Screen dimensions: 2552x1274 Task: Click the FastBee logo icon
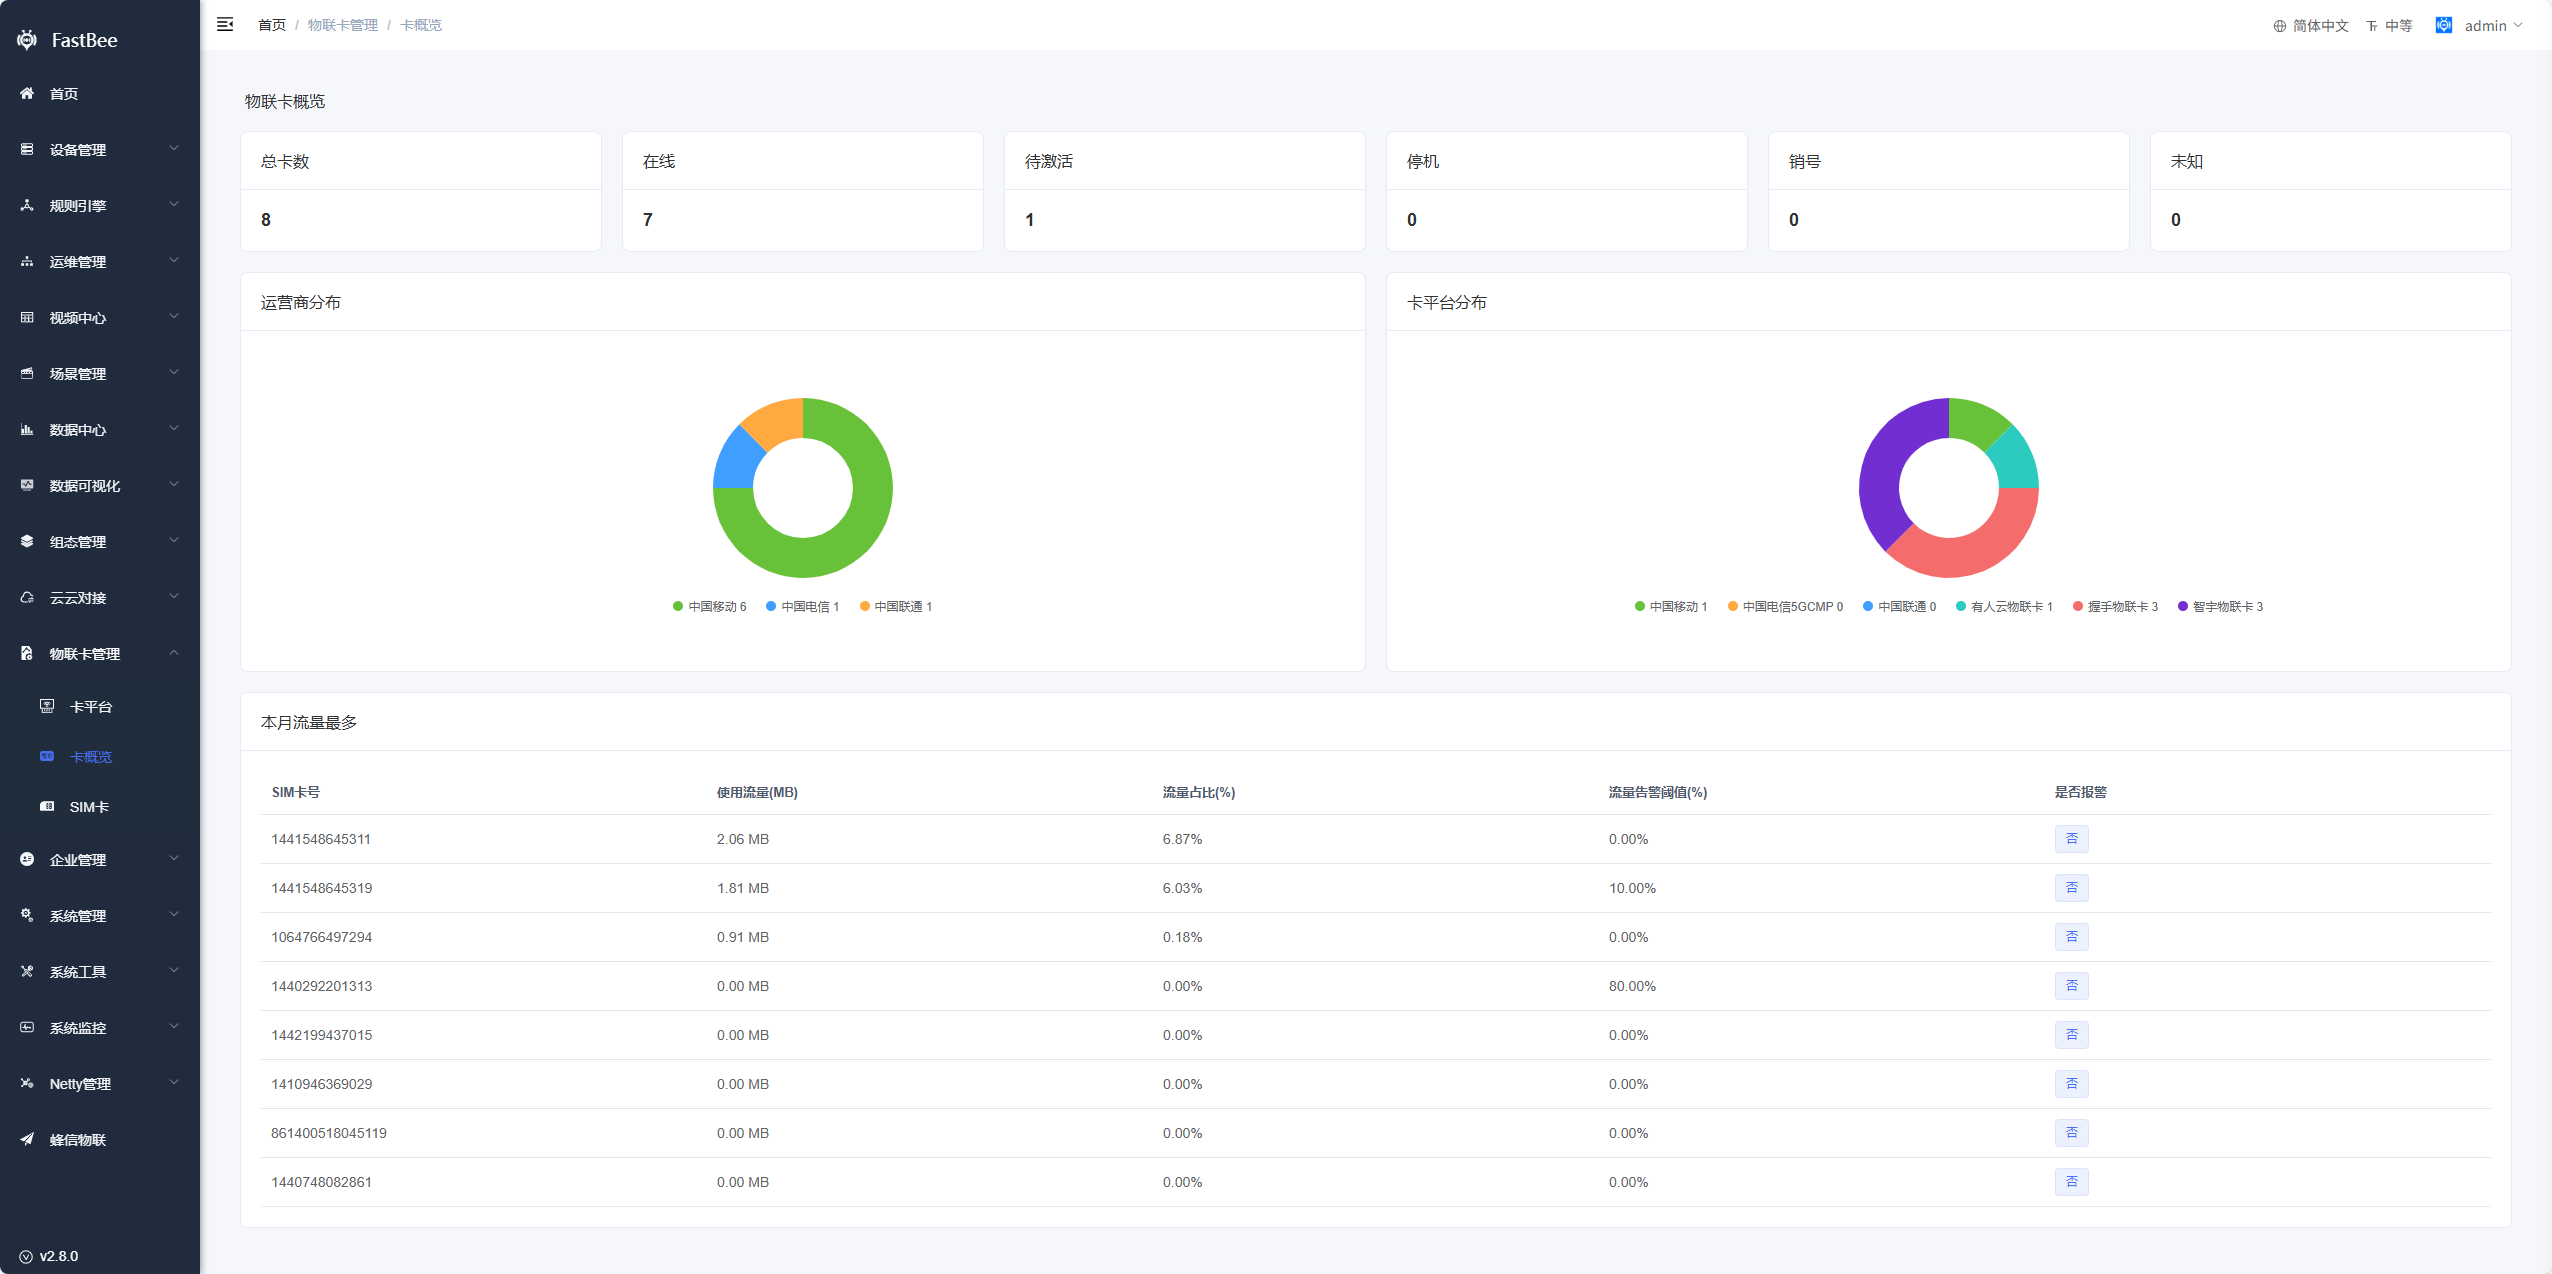tap(27, 40)
